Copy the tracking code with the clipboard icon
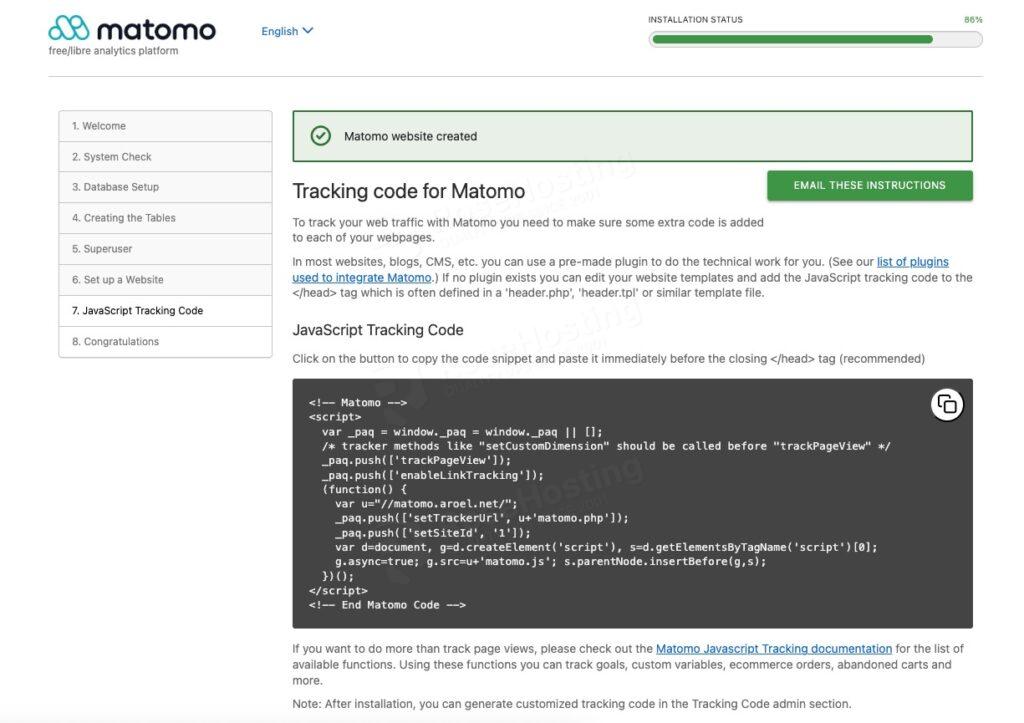 (946, 405)
